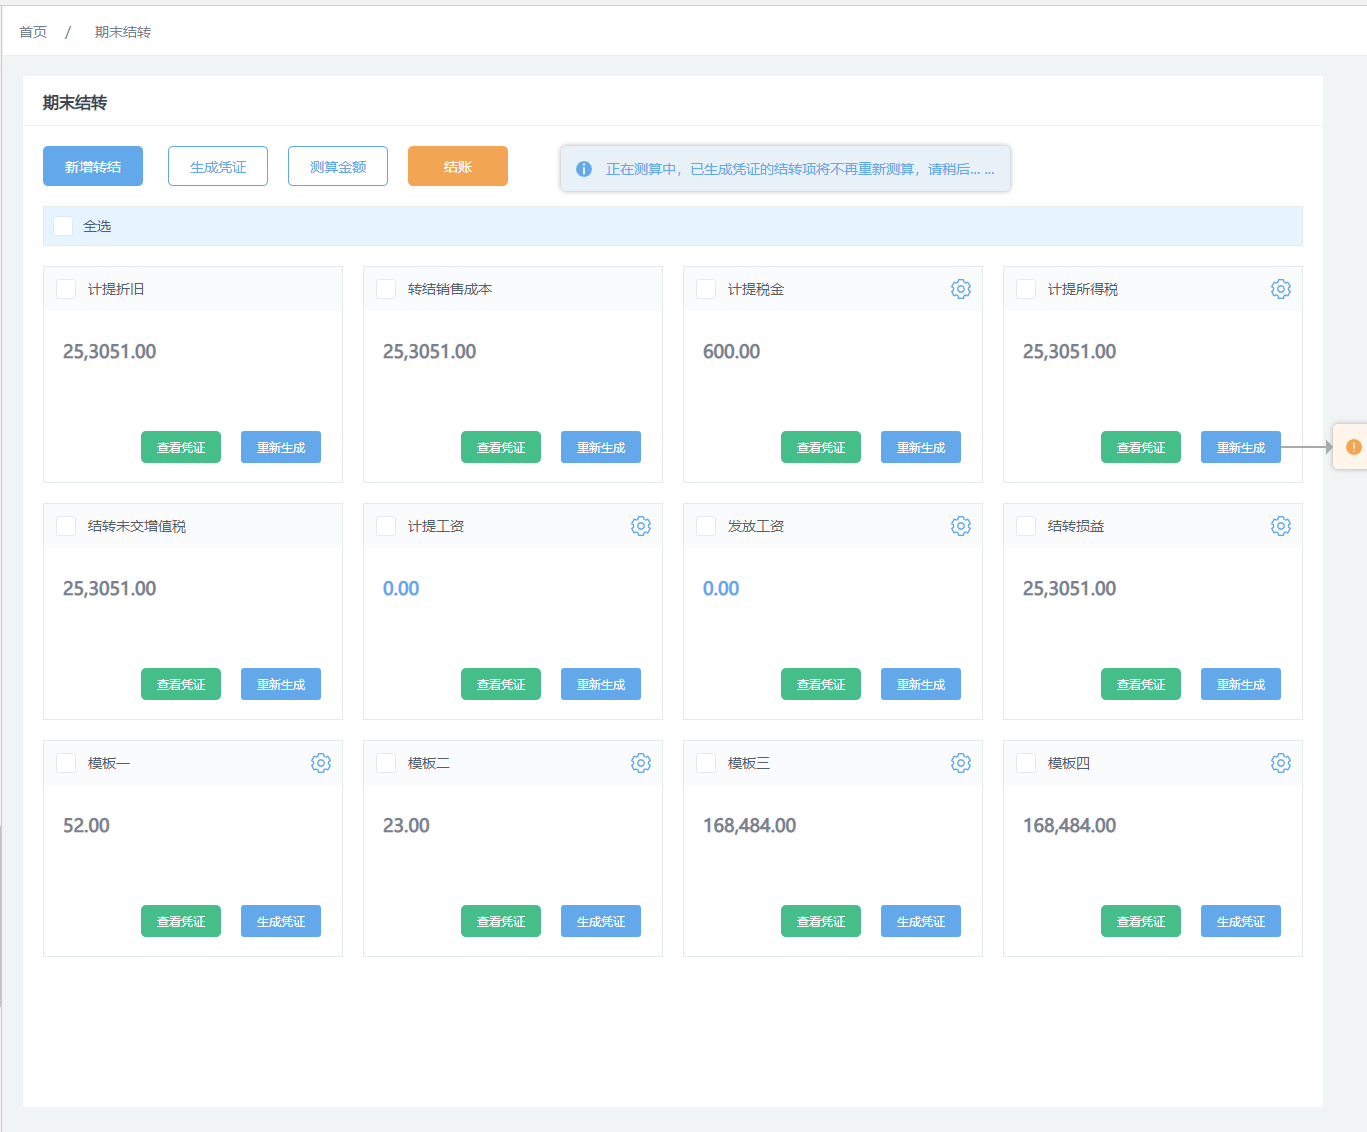
Task: Check the 计提税金 checkbox
Action: click(706, 289)
